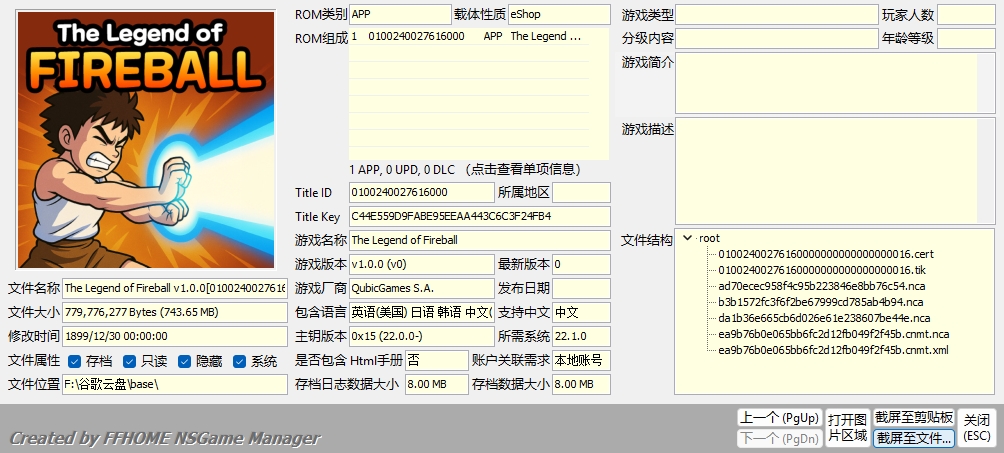Click the 游戏名称 field The Legend of Fireball

coord(480,240)
